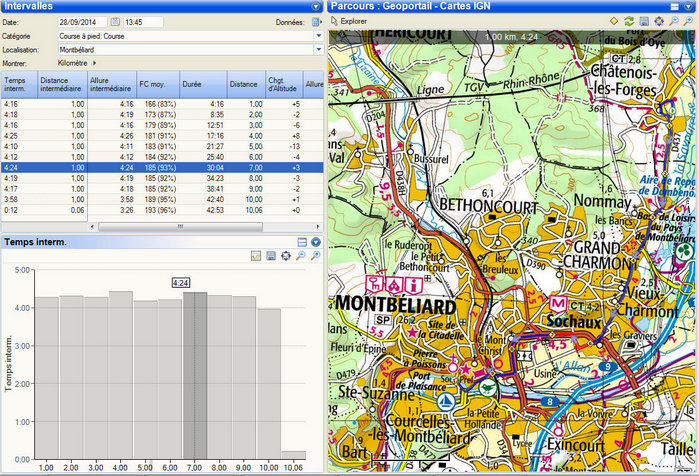Zoom in on the Temps interm. chart
This screenshot has width=699, height=476.
click(x=316, y=255)
